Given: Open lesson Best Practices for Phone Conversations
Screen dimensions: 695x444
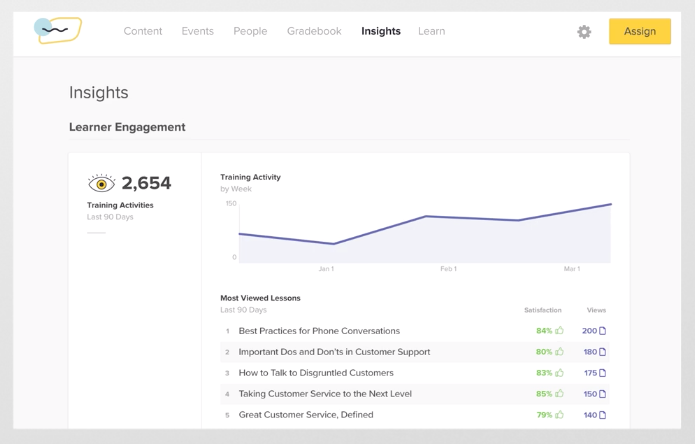Looking at the screenshot, I should (x=319, y=331).
